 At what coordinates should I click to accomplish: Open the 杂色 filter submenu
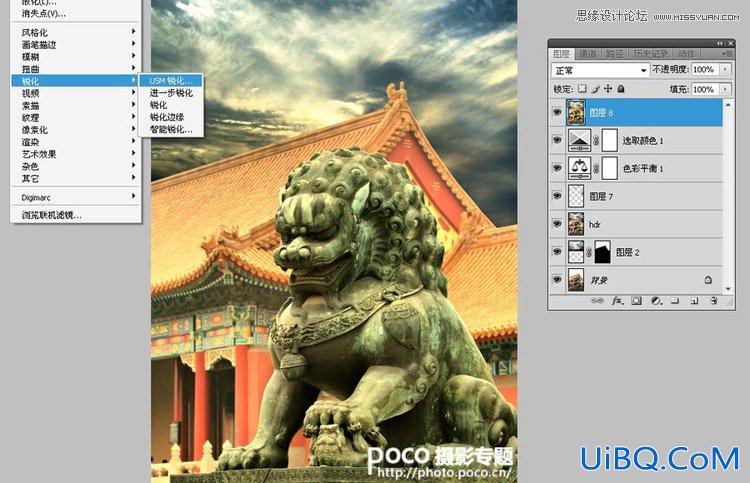(x=76, y=166)
